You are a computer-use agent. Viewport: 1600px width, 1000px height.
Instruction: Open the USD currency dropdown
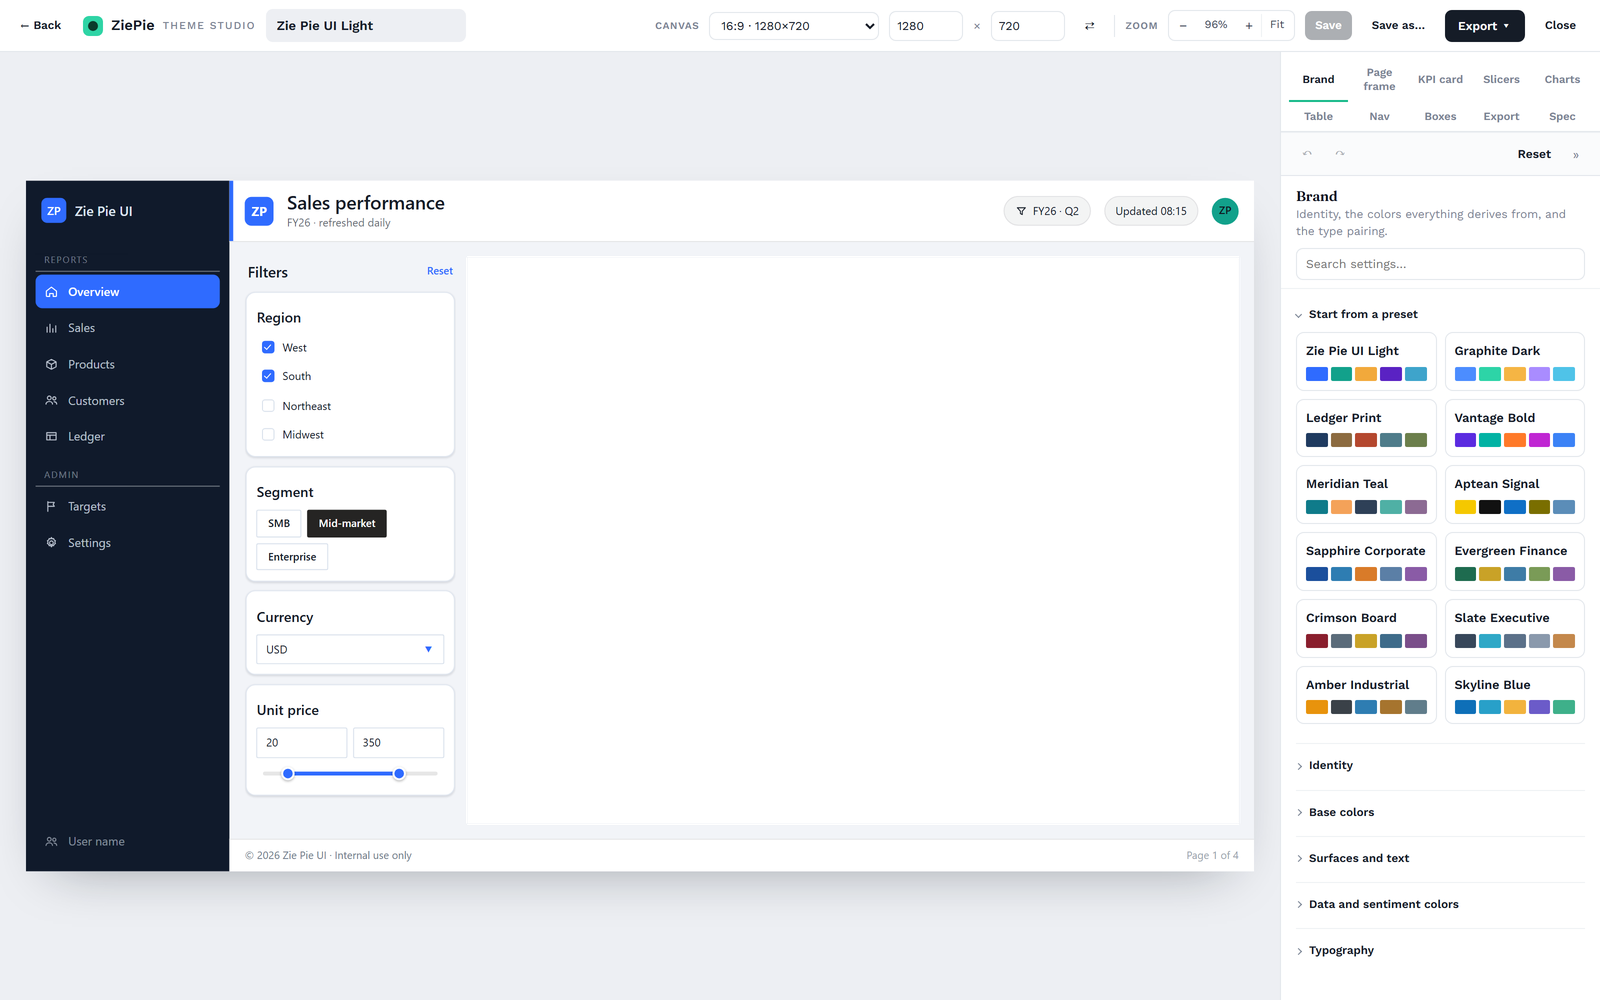(350, 650)
